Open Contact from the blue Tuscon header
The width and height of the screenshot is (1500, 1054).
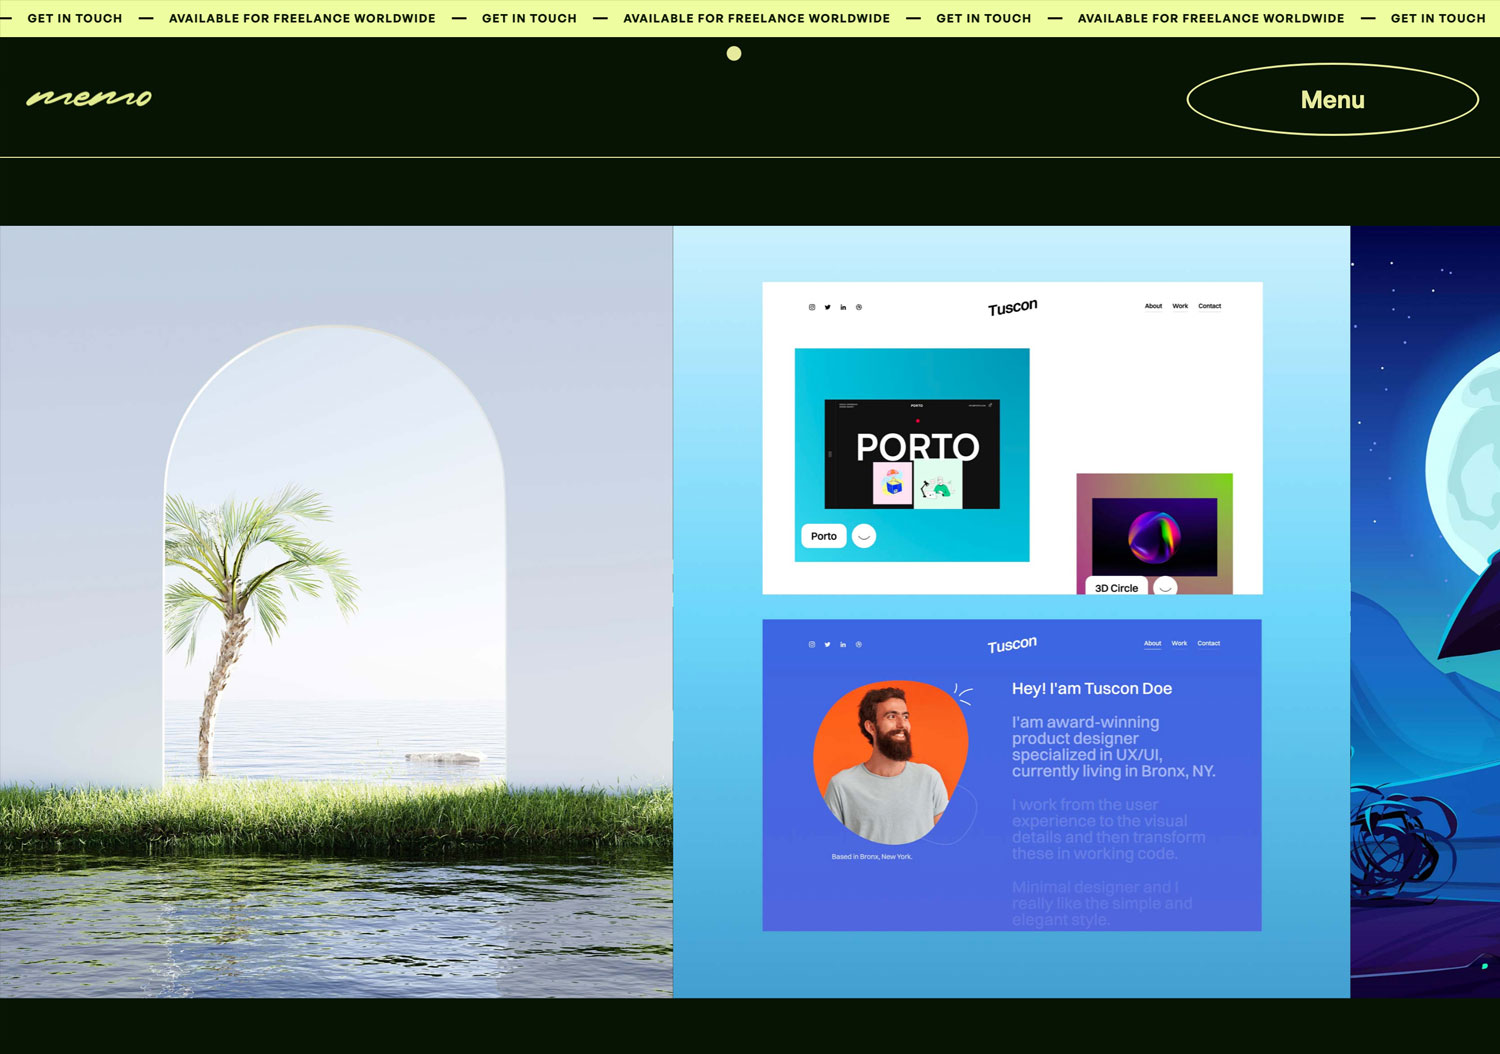point(1208,643)
